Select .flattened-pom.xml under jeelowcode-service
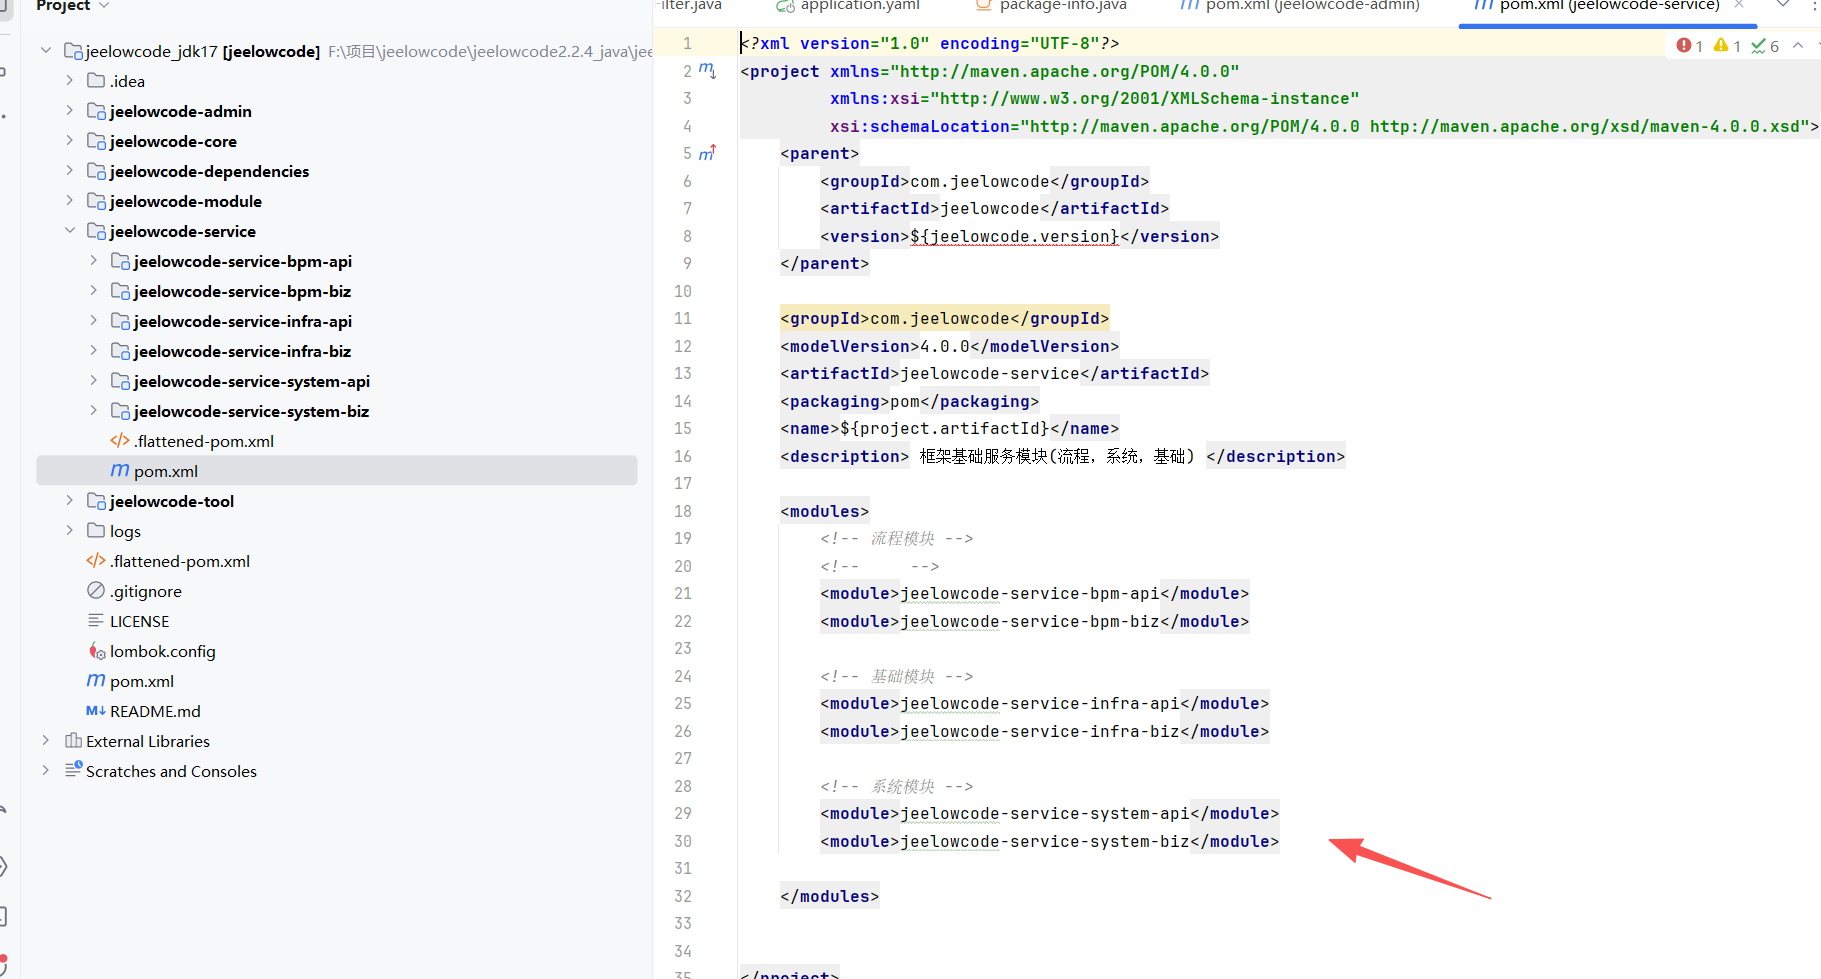1821x979 pixels. [204, 441]
